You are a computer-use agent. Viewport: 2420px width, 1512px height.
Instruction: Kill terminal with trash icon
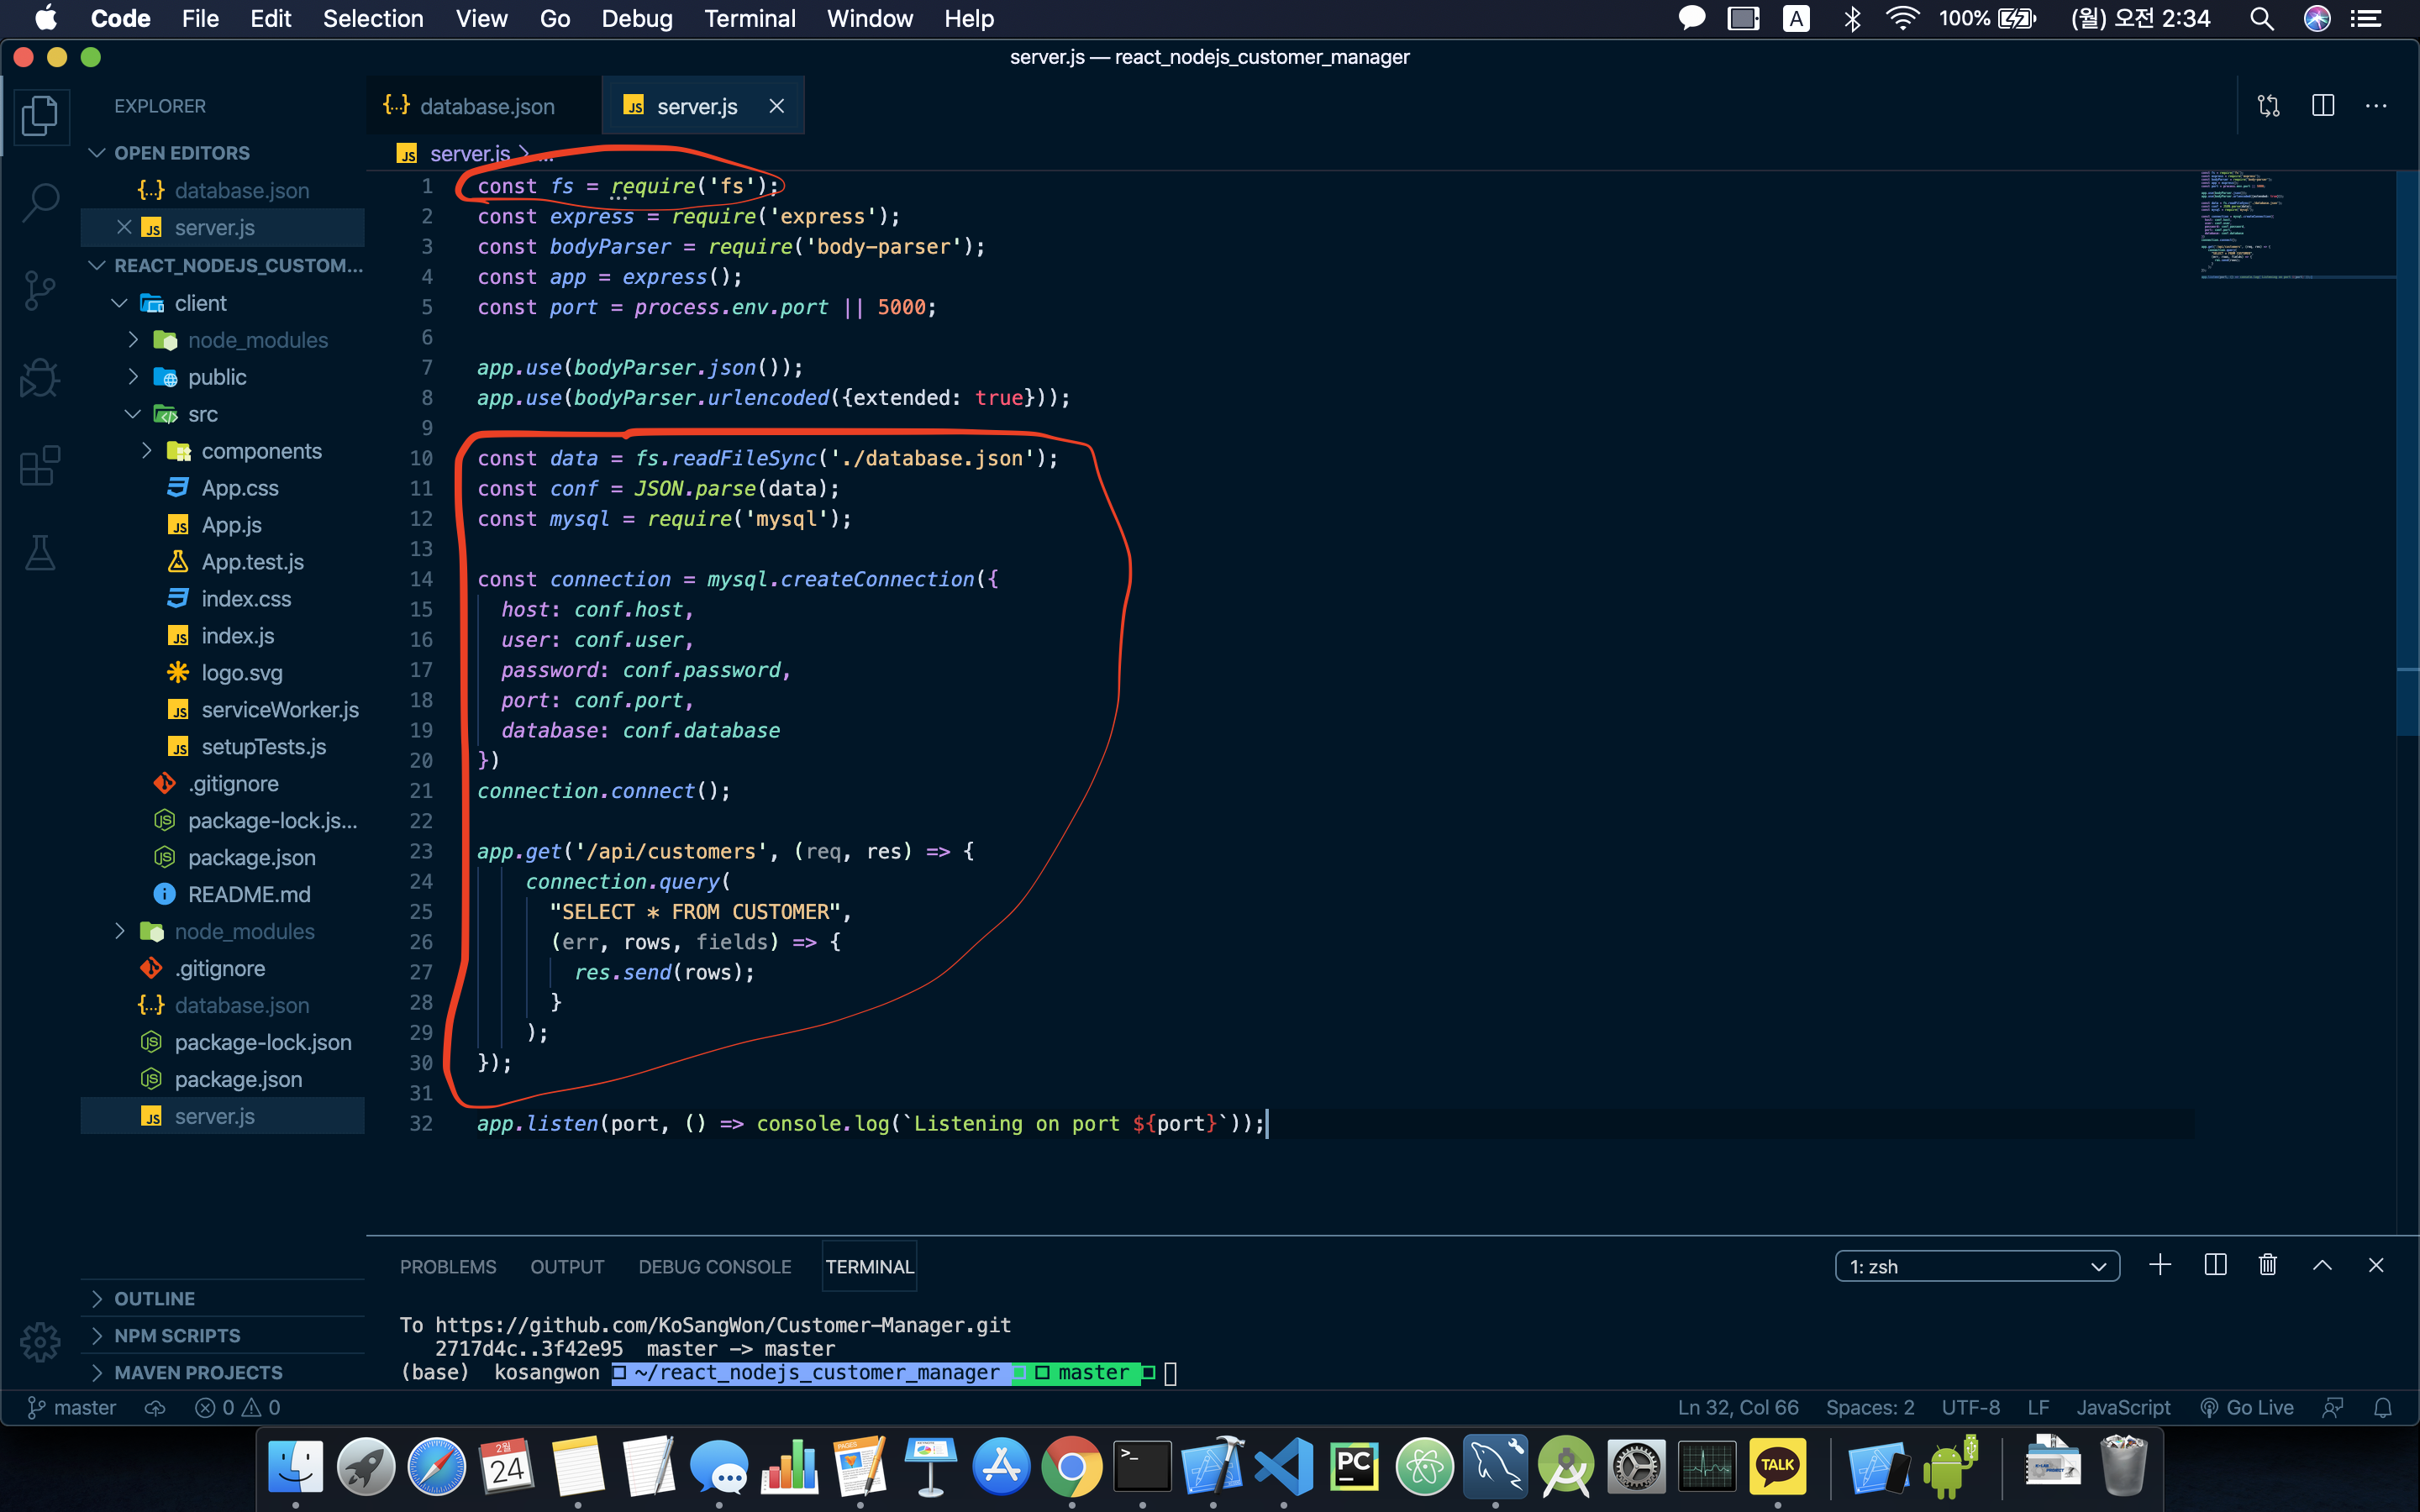click(2268, 1265)
